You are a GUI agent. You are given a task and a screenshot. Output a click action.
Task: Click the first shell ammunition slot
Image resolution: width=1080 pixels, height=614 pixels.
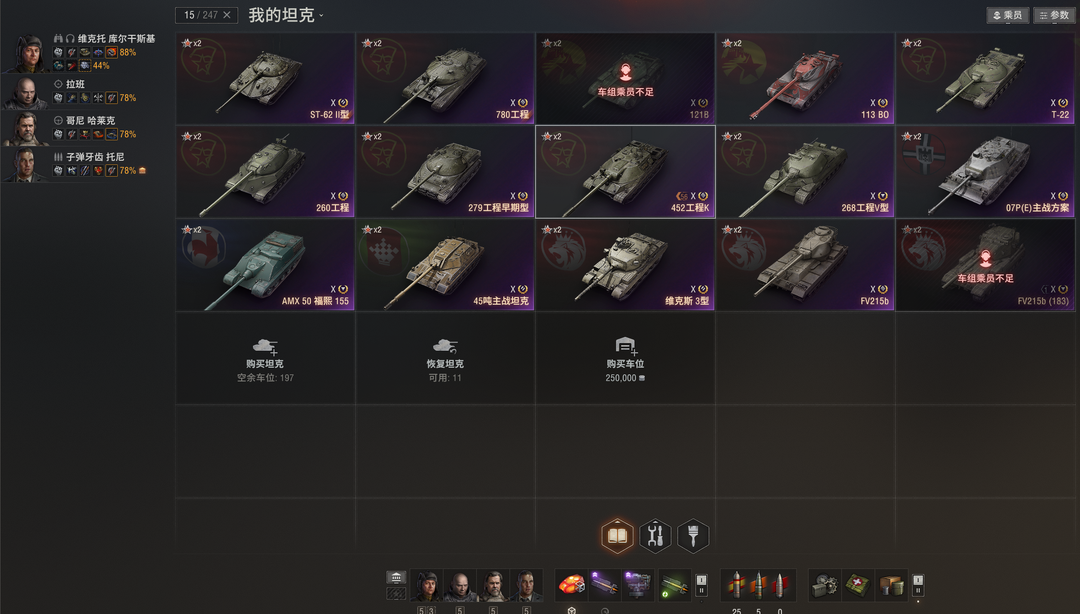[x=736, y=585]
